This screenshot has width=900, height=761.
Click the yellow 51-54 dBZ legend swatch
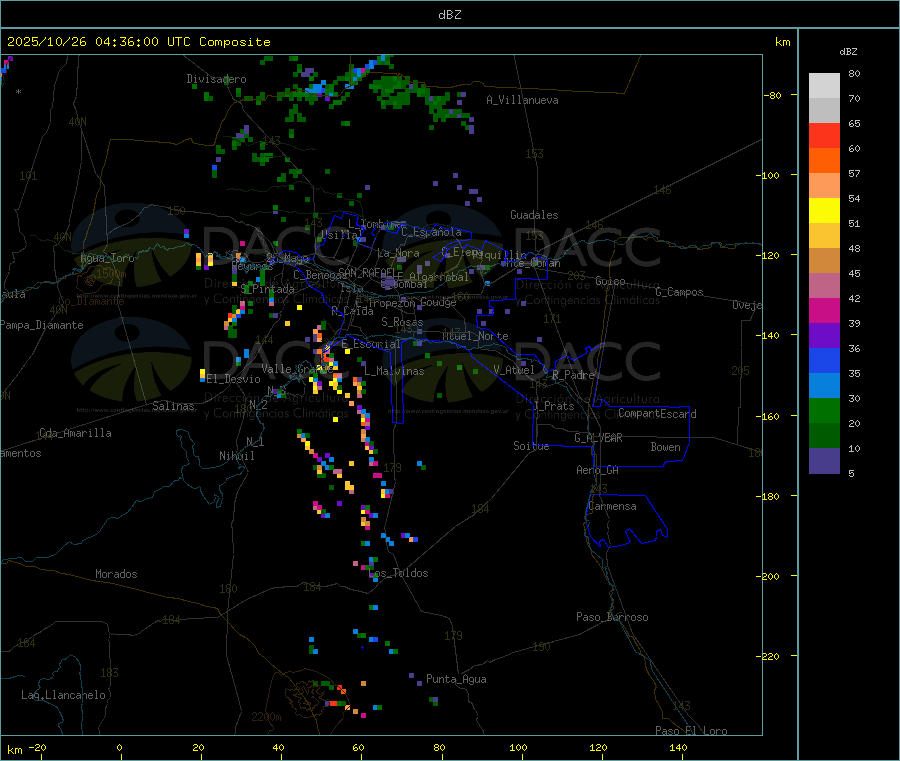click(x=824, y=211)
